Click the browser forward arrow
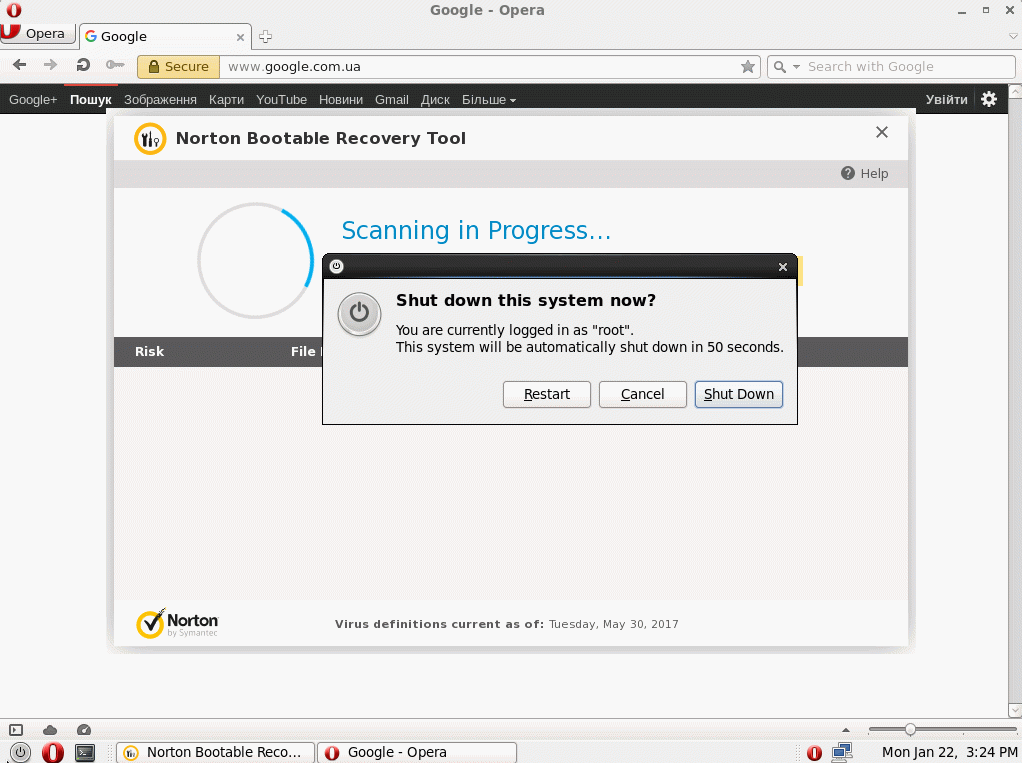Screen dimensions: 1022x763 (x=50, y=65)
